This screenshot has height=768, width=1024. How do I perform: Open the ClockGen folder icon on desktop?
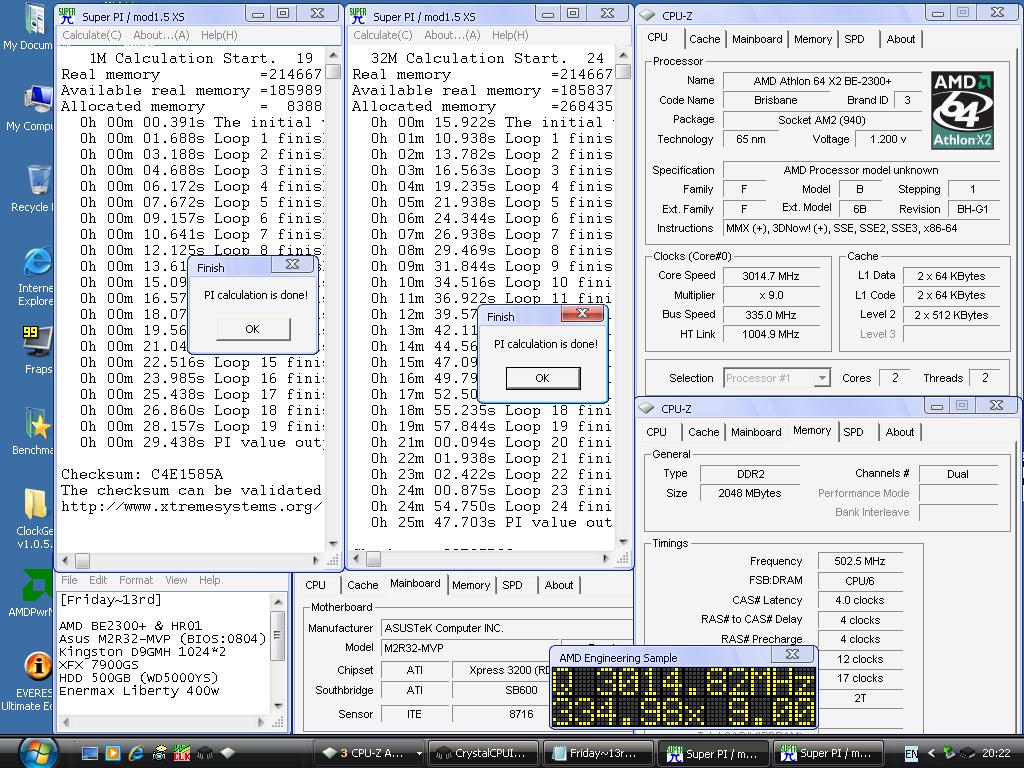pyautogui.click(x=36, y=506)
